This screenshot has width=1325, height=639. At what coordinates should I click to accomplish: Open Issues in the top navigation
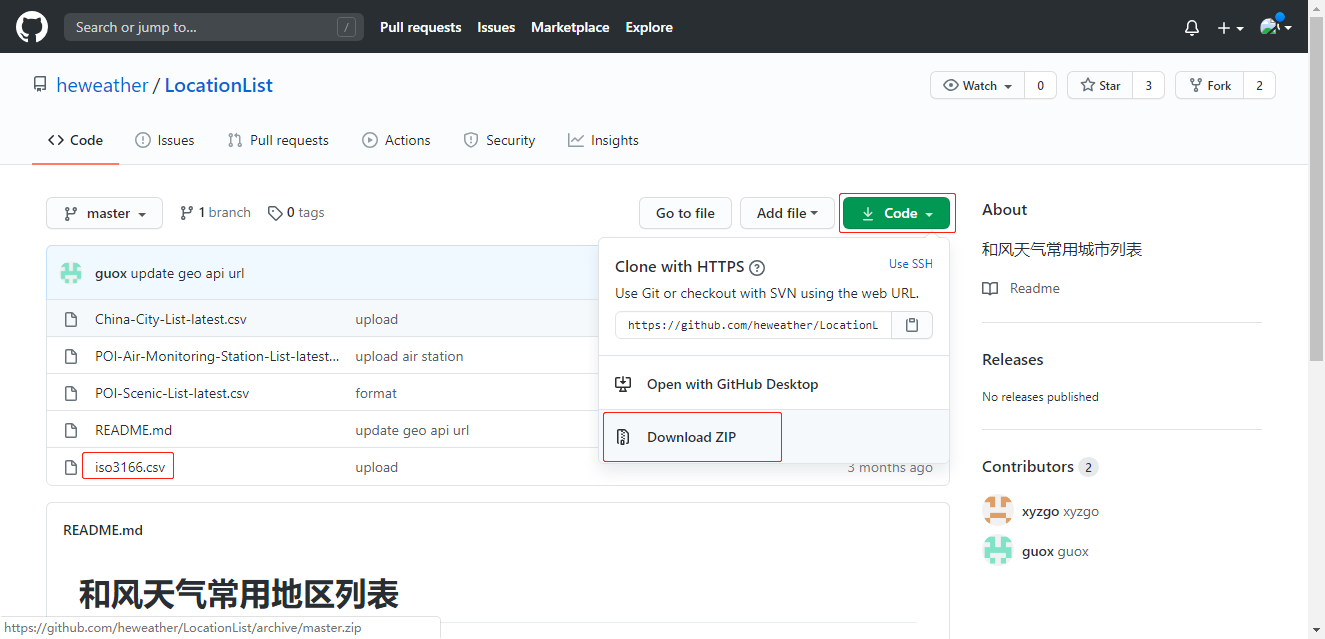pyautogui.click(x=496, y=28)
